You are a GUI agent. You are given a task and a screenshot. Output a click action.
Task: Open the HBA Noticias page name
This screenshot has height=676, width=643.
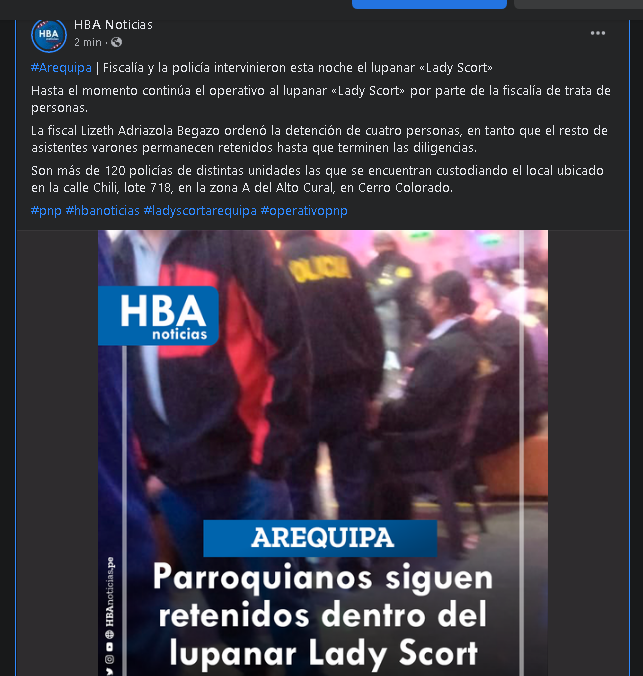(113, 25)
